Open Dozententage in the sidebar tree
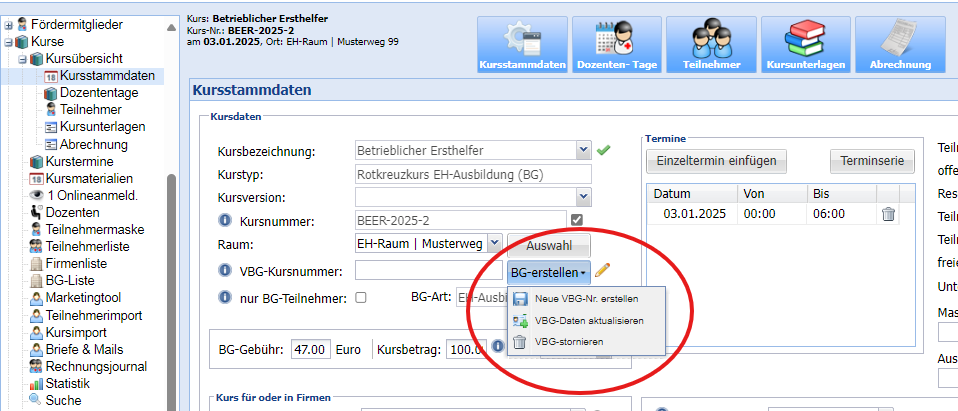This screenshot has width=958, height=411. tap(98, 92)
